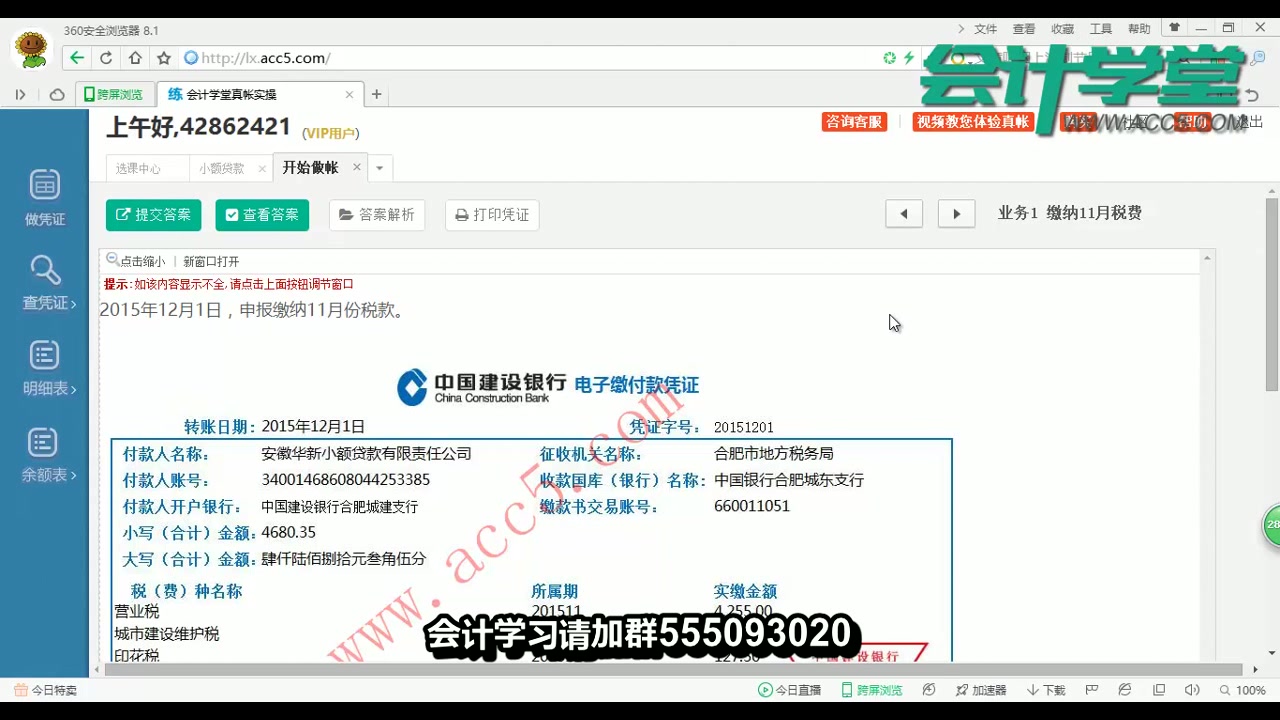Click the 今日特卖 status bar item

point(46,690)
